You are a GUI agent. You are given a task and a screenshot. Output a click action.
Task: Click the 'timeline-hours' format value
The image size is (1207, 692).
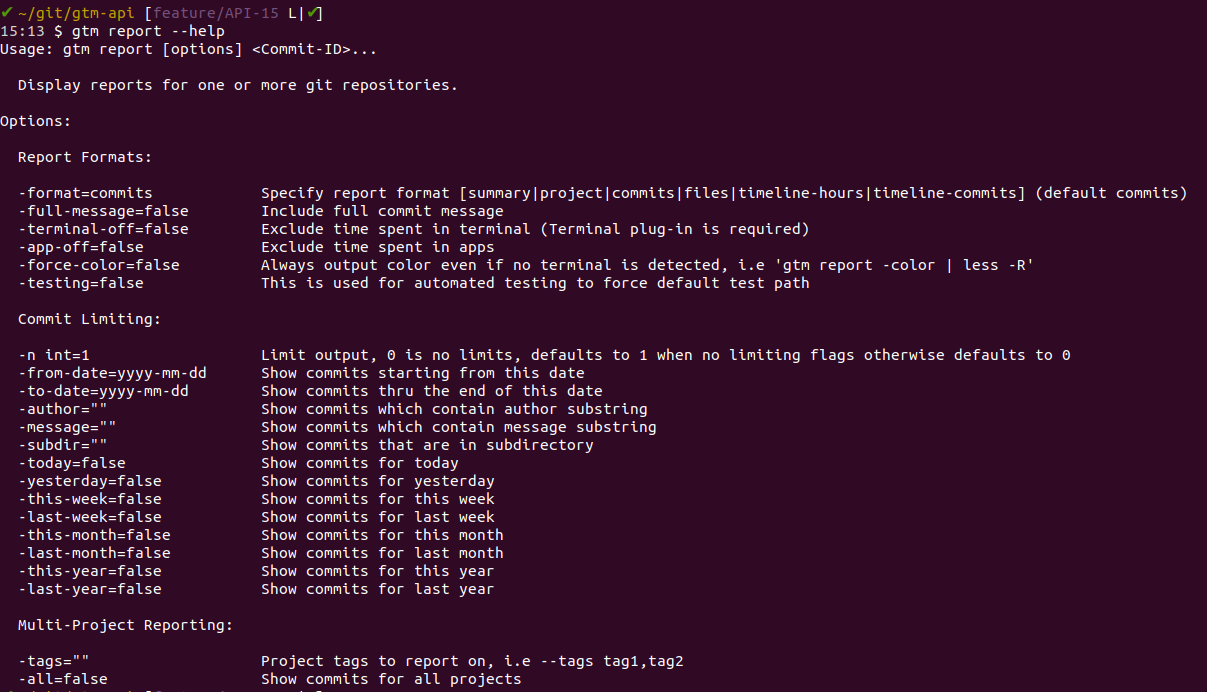801,193
